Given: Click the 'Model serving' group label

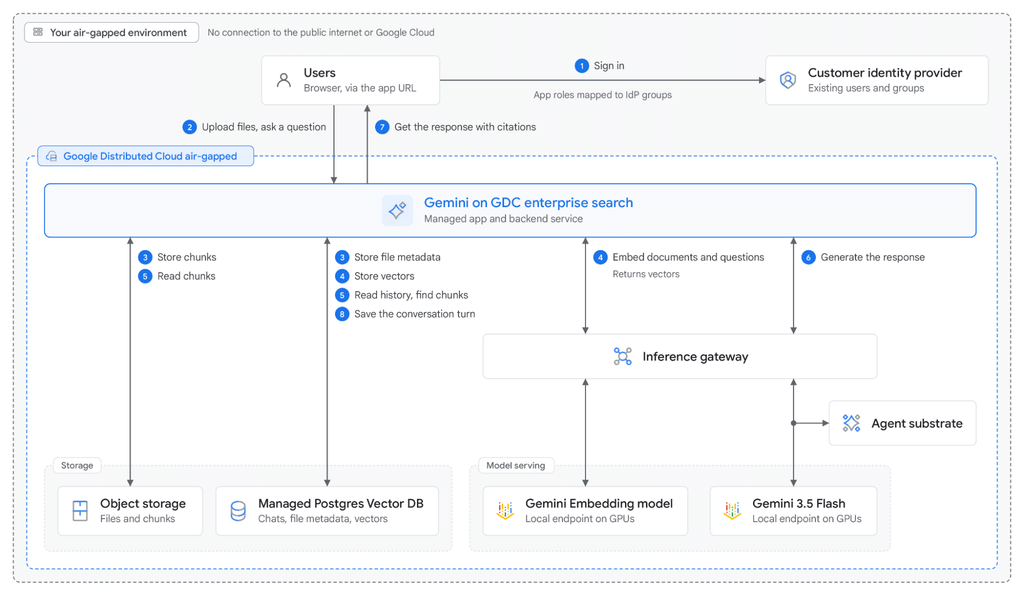Looking at the screenshot, I should pos(515,465).
